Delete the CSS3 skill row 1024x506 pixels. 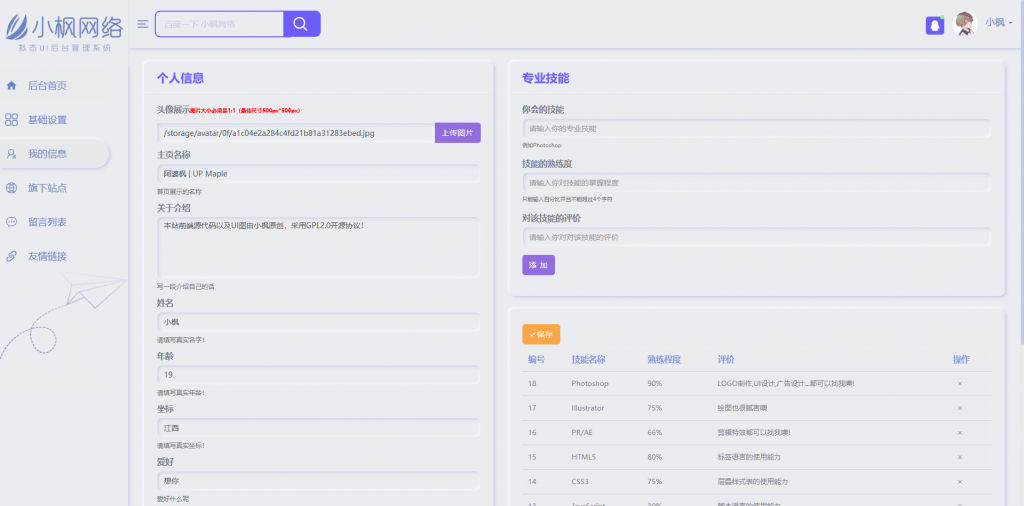click(x=959, y=482)
